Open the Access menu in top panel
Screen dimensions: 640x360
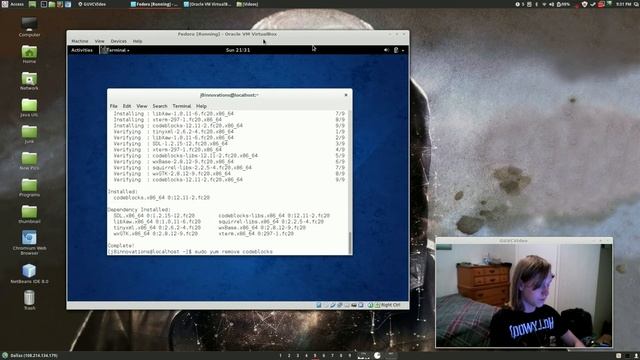13,4
